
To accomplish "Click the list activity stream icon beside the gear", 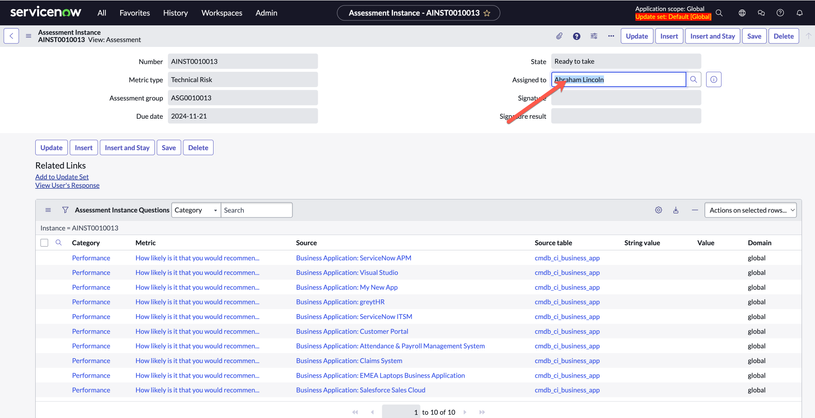I will coord(676,210).
